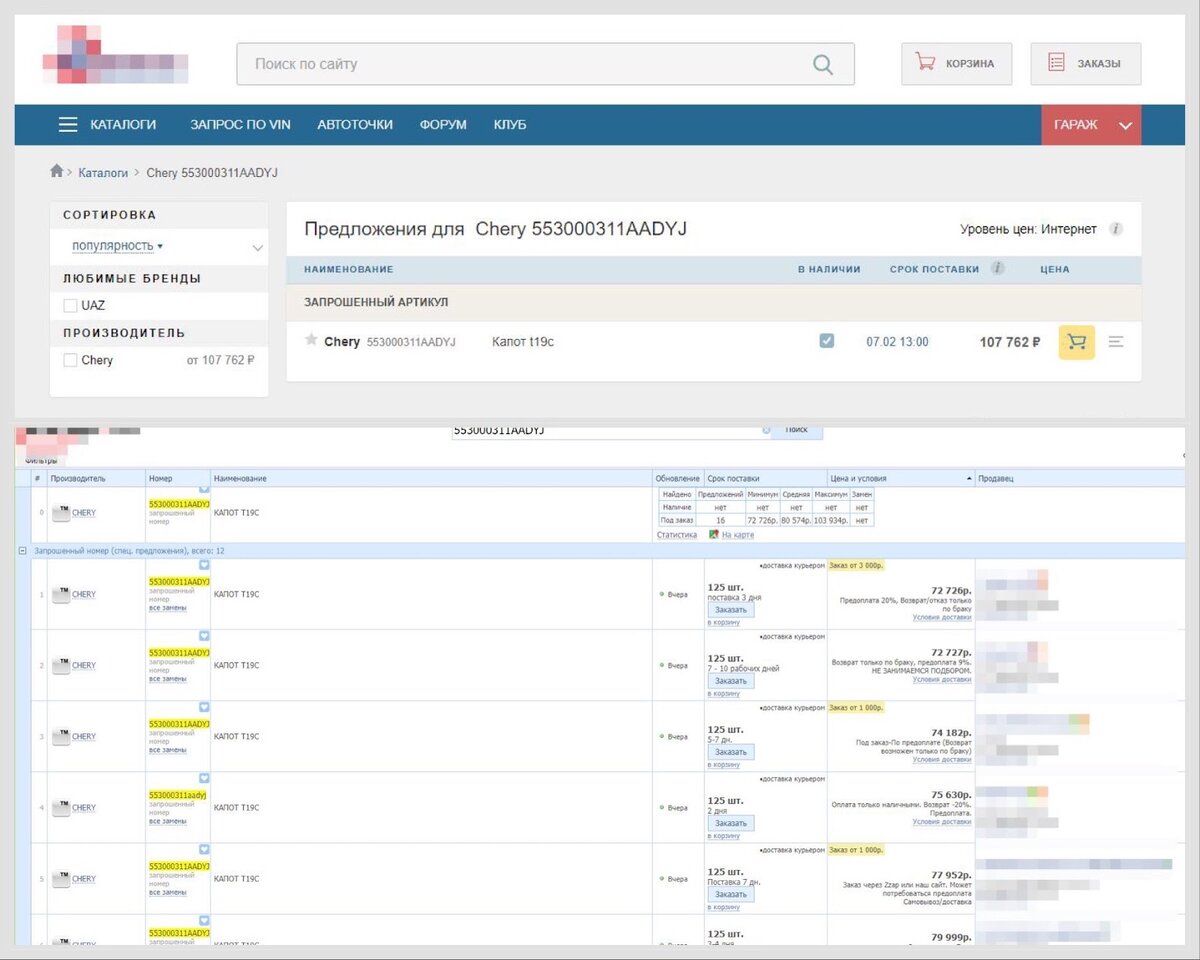
Task: Click Заказать for the 74 182р. offer
Action: [x=731, y=752]
